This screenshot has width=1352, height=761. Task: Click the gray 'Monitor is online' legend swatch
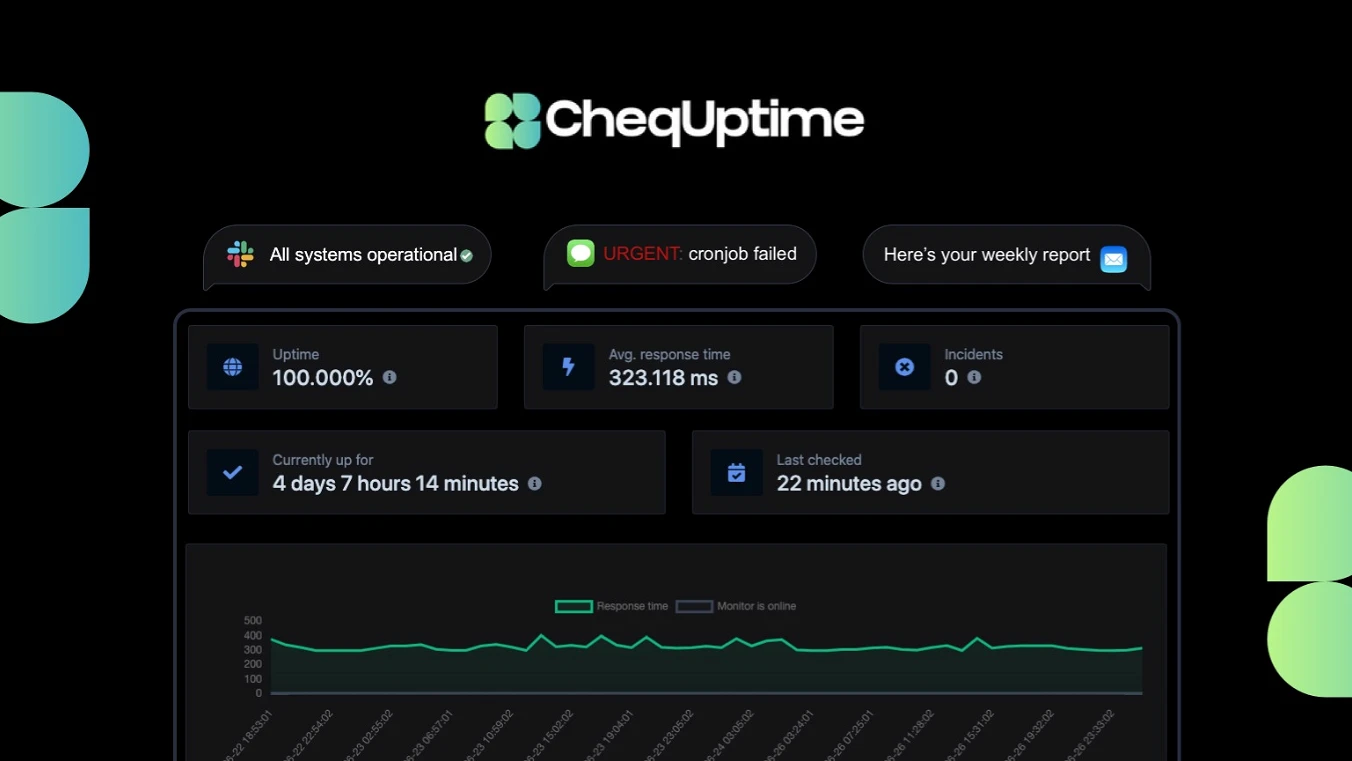[694, 606]
